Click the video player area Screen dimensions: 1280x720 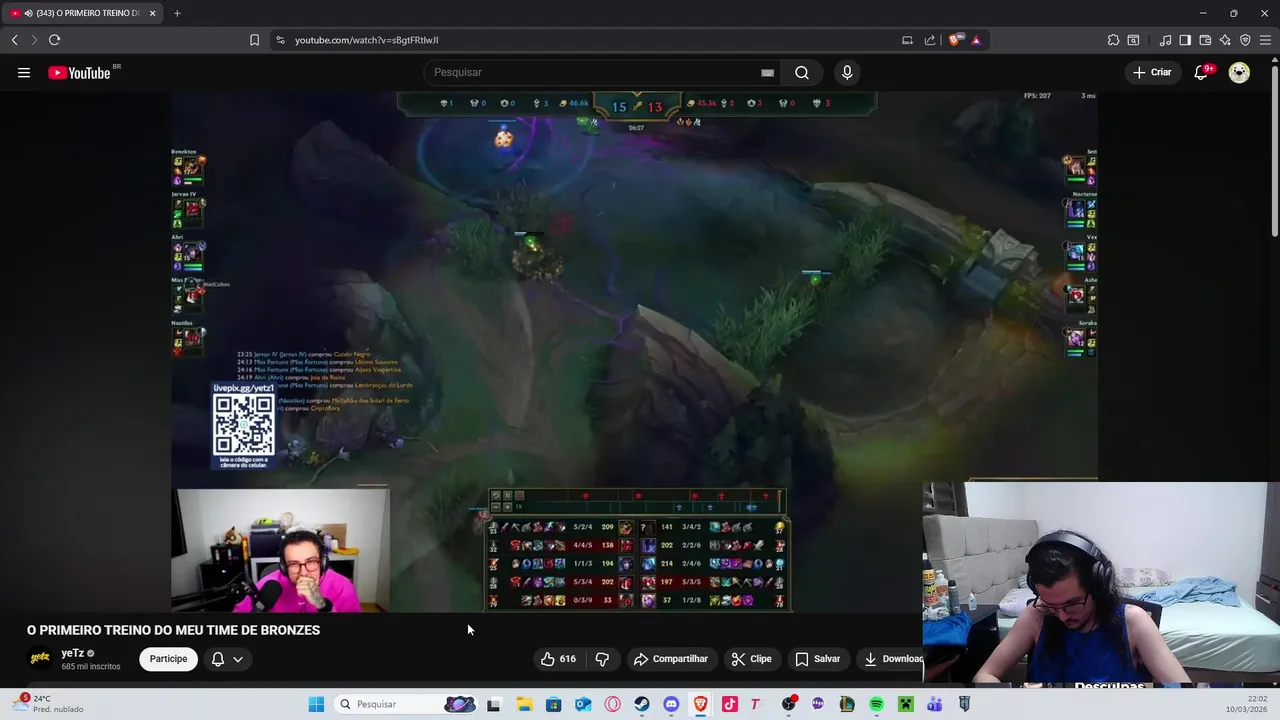pos(634,351)
